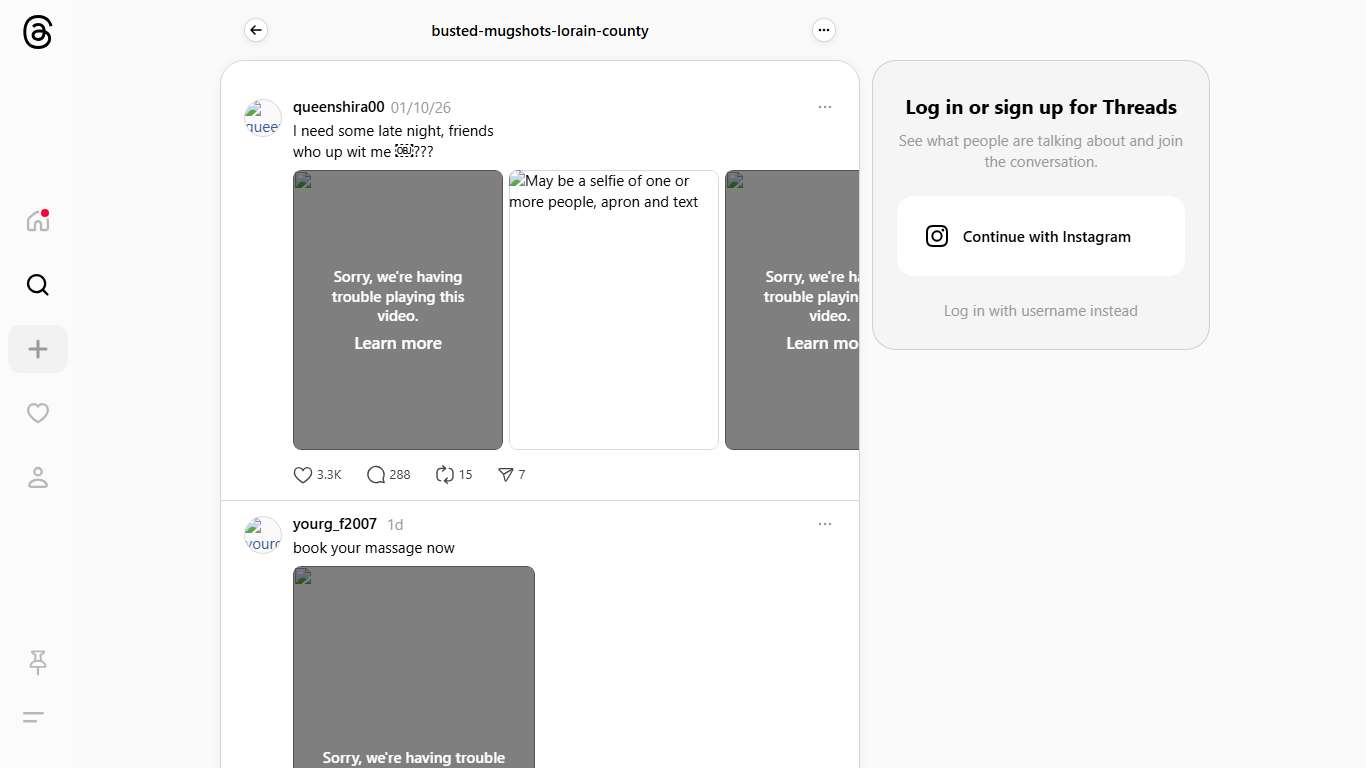Screen dimensions: 1366x768
Task: Open more options menu in sidebar bottom
Action: pos(34,717)
